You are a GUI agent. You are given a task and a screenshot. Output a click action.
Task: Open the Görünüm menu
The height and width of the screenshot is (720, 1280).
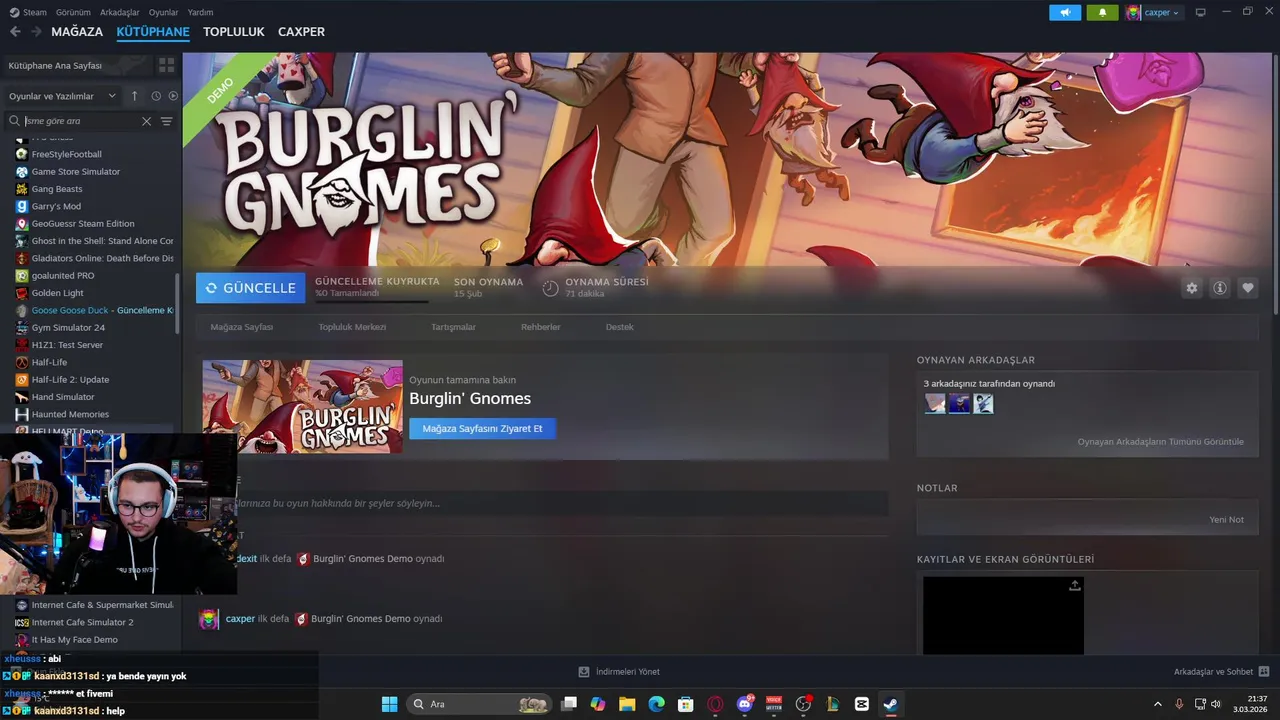(x=73, y=12)
